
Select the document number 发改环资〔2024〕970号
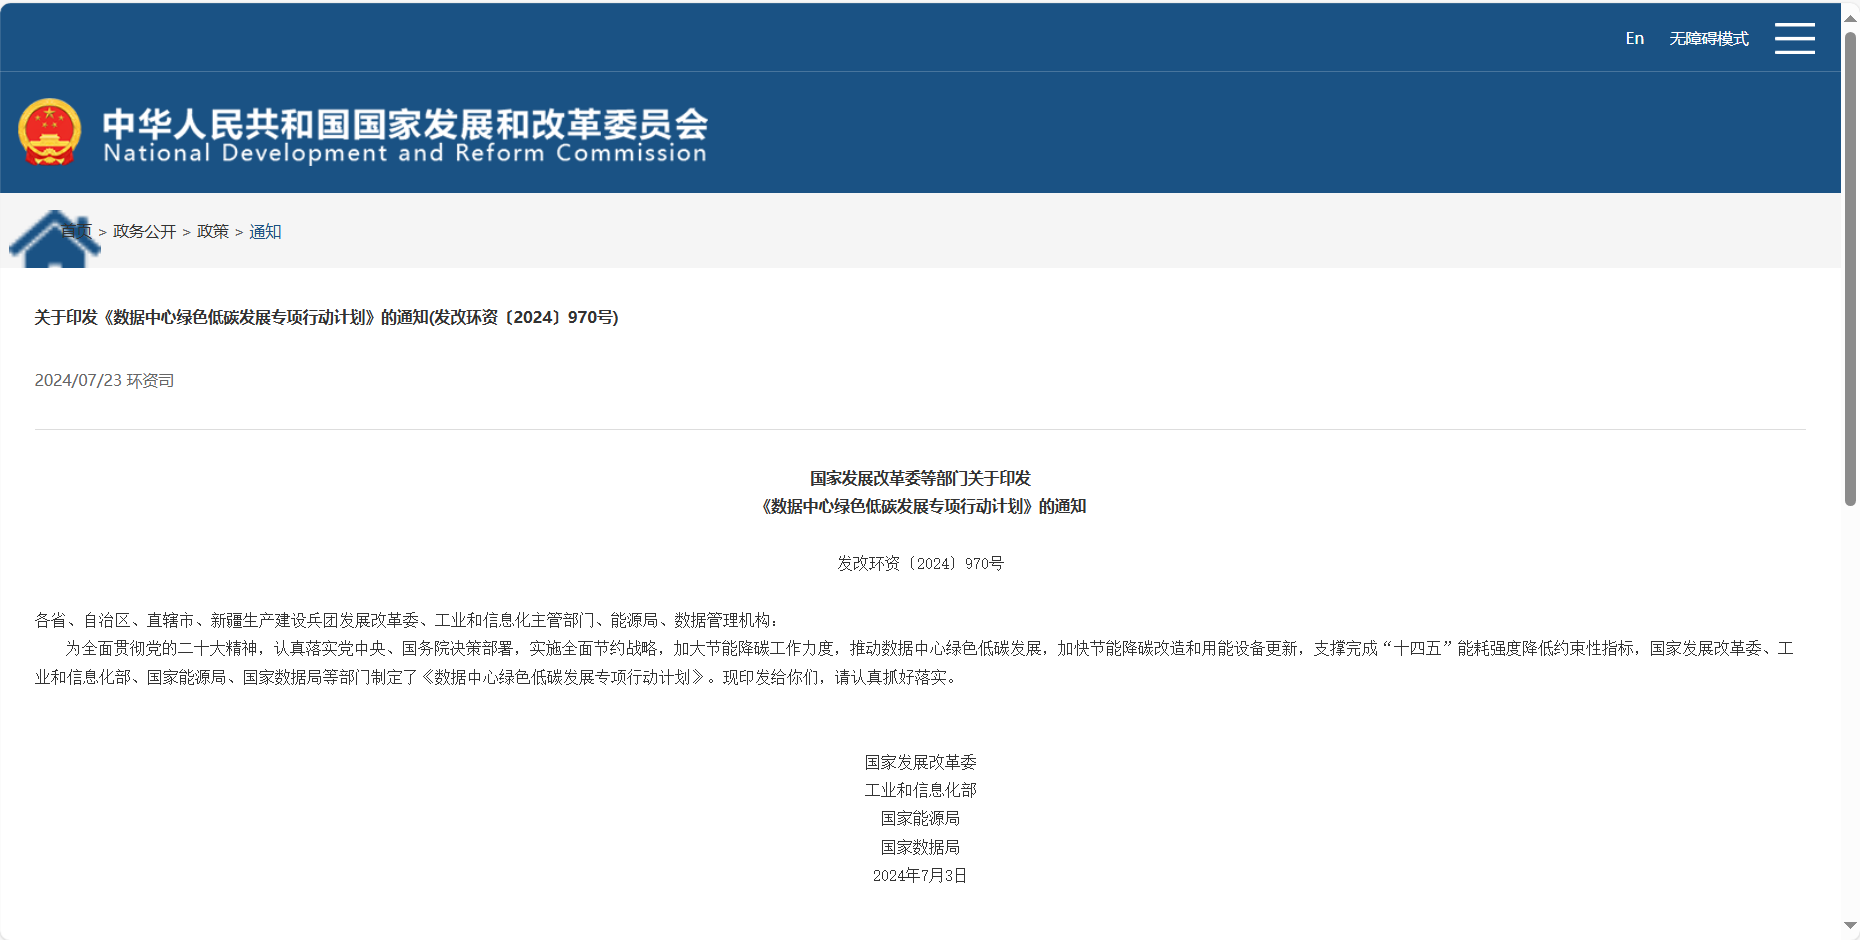click(921, 563)
